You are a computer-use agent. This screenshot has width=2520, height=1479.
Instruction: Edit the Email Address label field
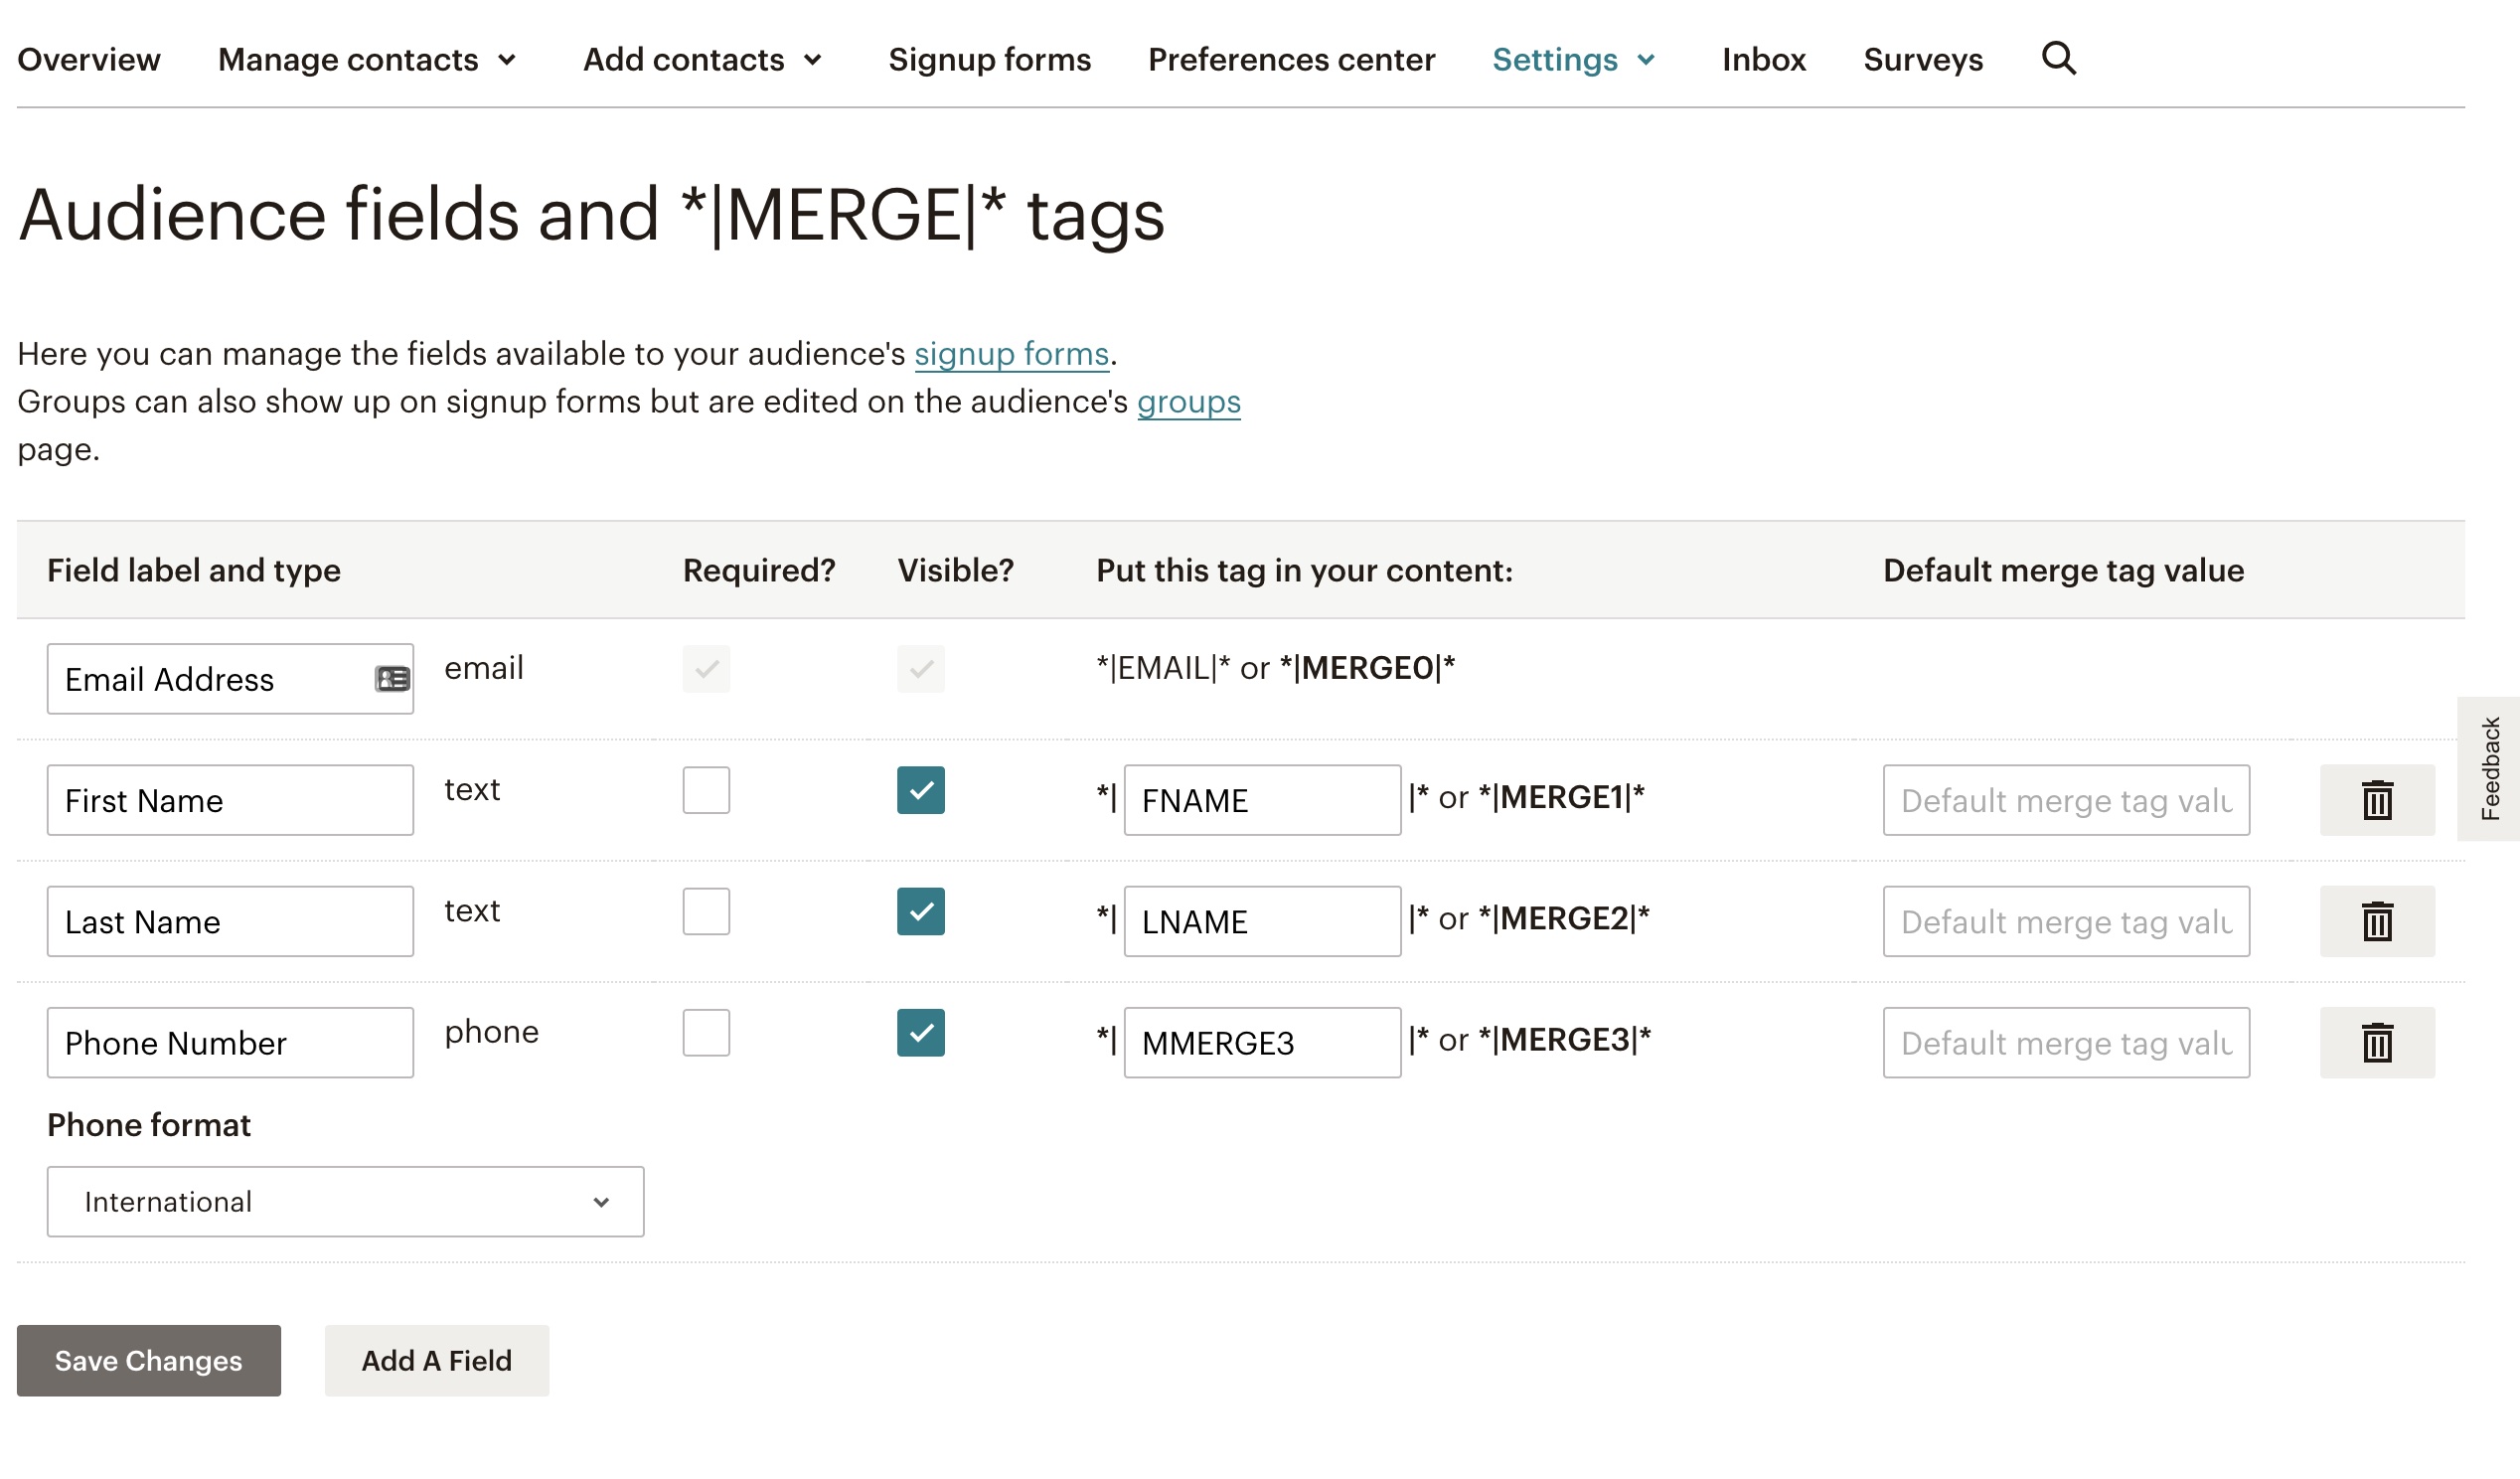tap(230, 679)
